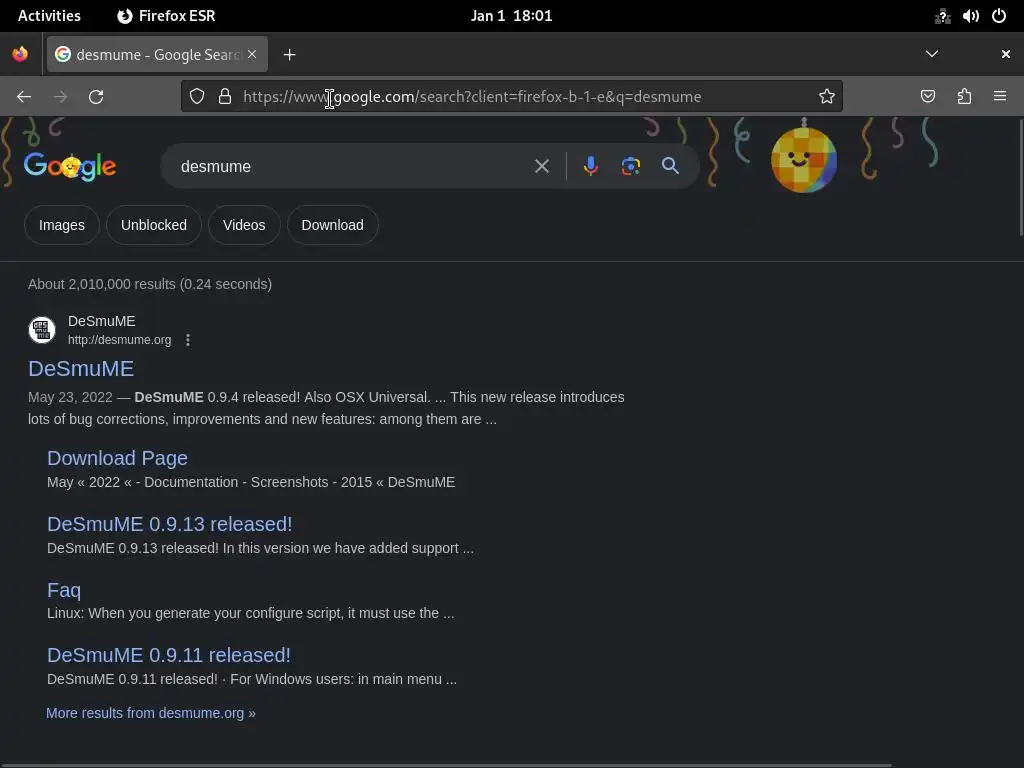Open the GNOME Activities overview
1024x768 pixels.
tap(49, 16)
